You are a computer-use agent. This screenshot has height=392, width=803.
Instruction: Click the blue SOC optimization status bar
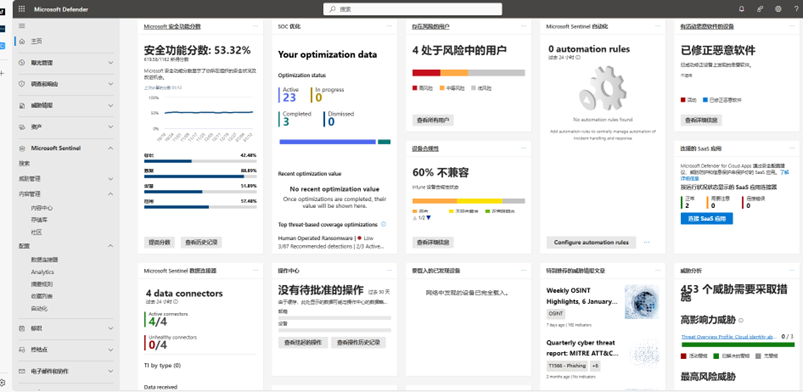328,141
